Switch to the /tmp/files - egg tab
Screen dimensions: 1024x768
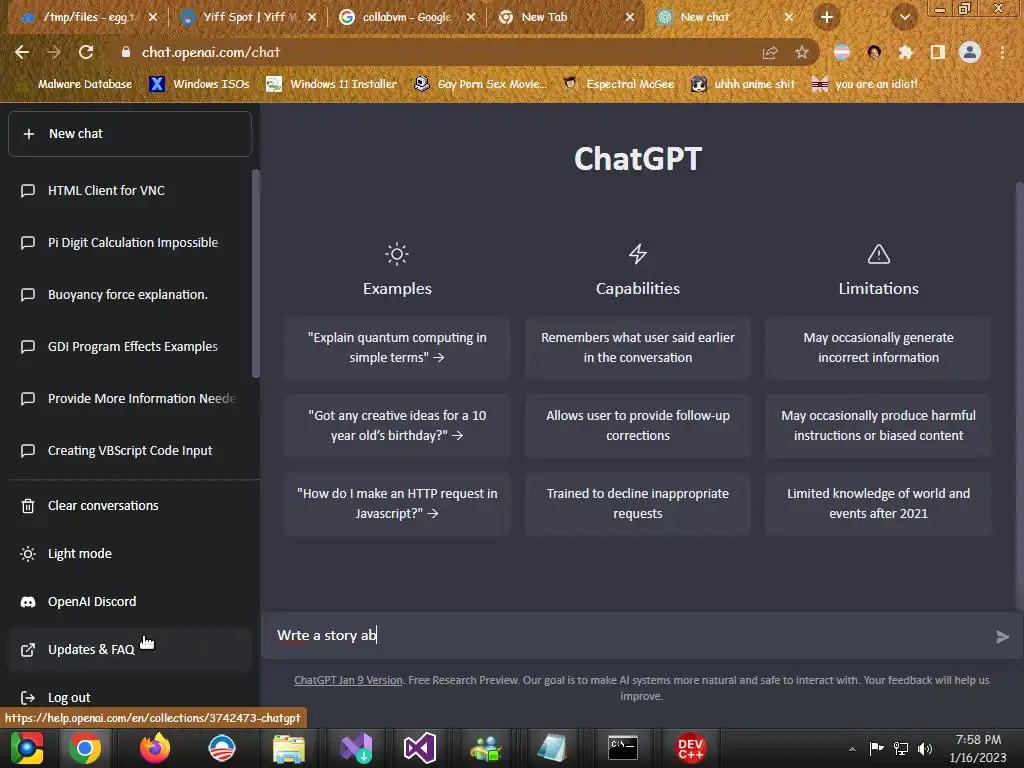click(x=86, y=17)
